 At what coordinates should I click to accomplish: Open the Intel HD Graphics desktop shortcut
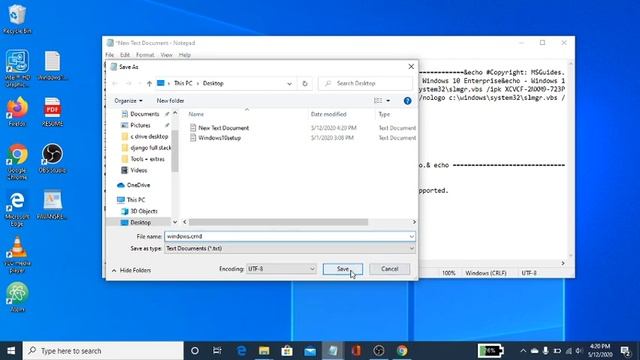(17, 68)
